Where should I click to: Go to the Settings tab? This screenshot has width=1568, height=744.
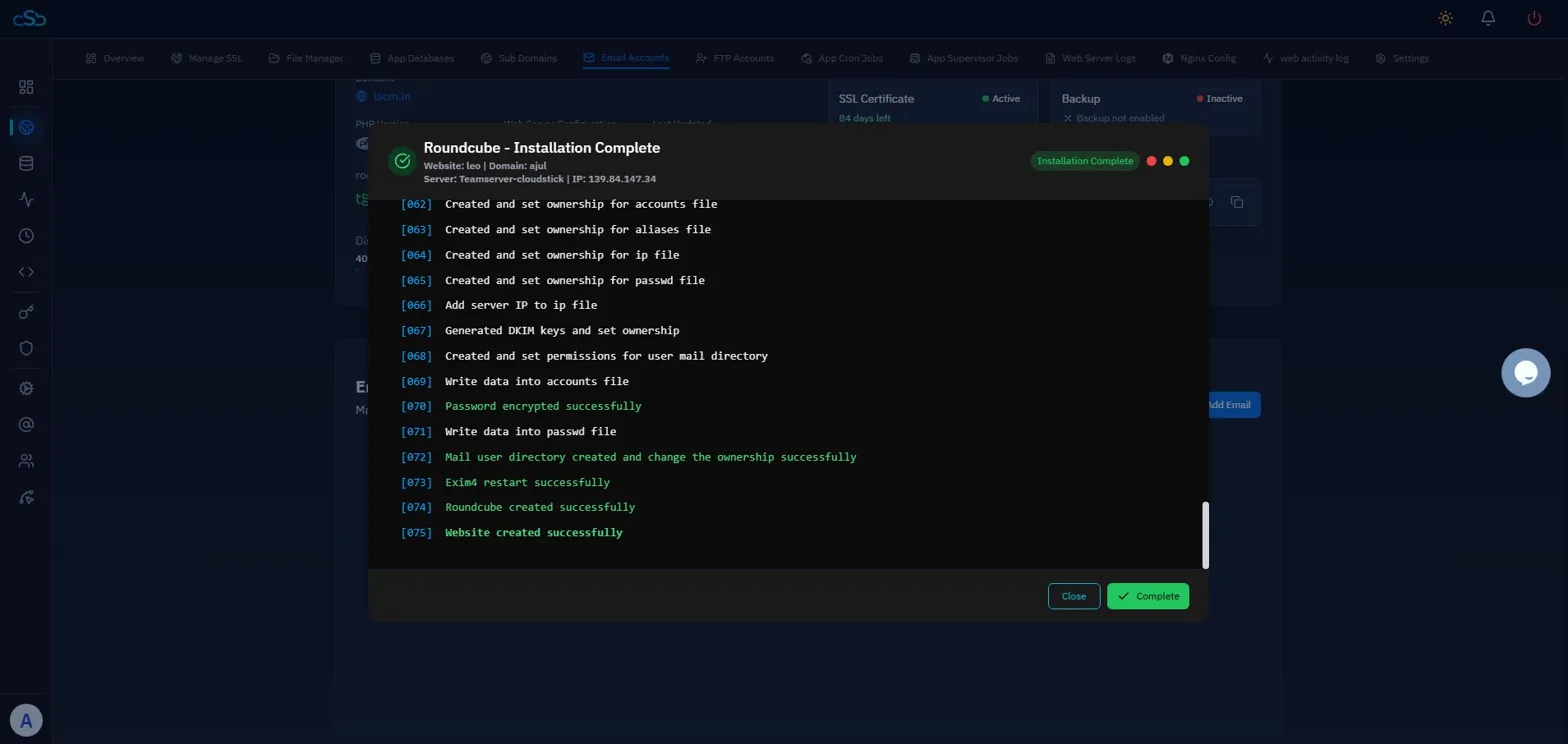coord(1402,58)
